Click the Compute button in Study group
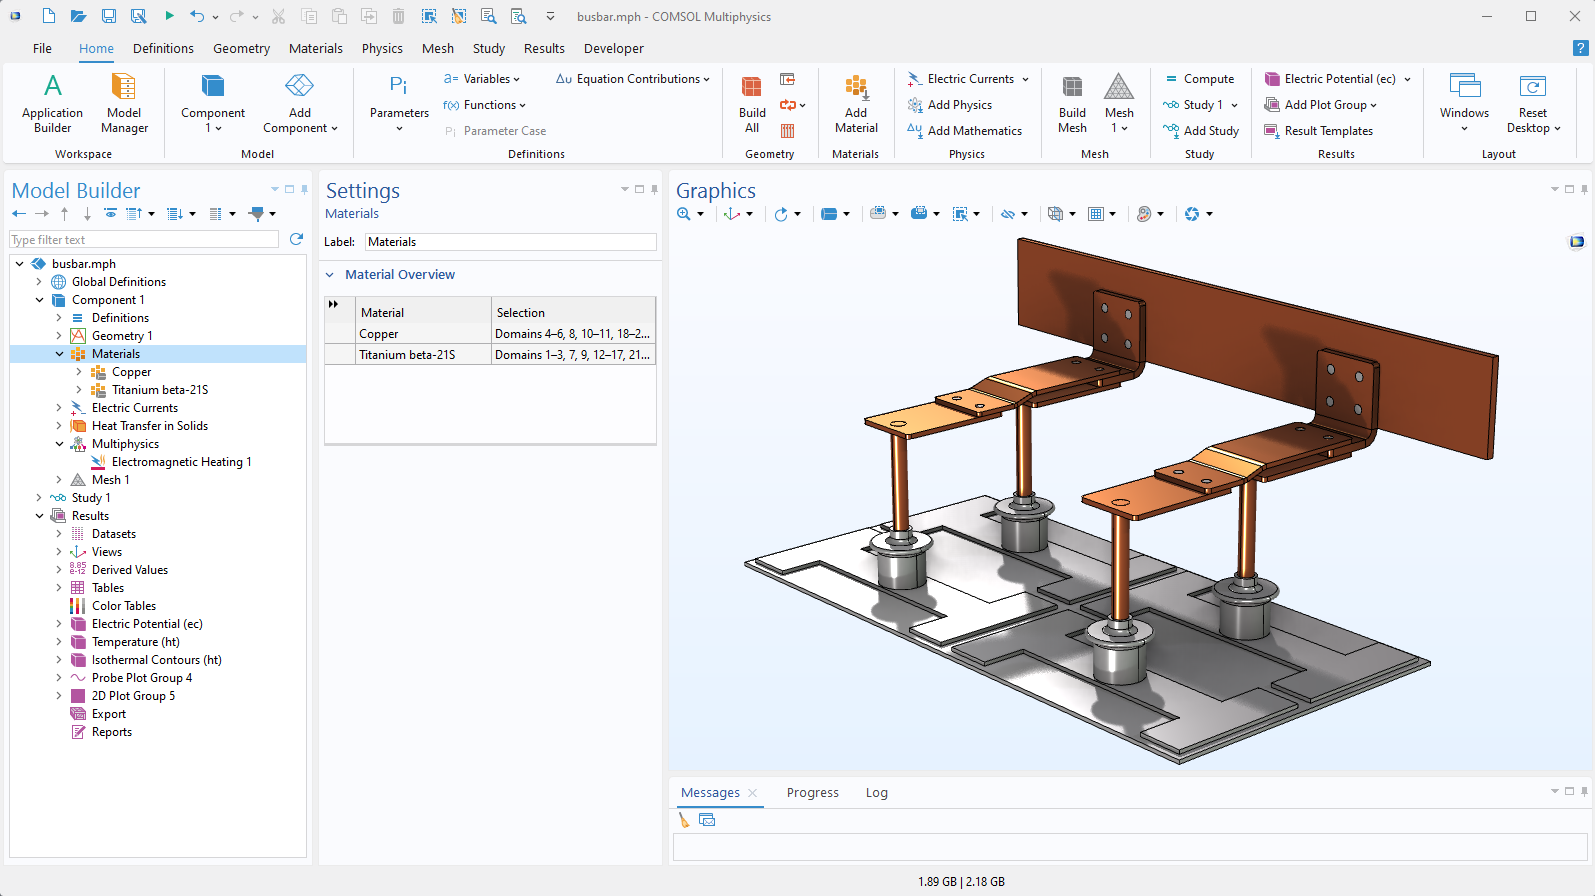Screen dimensions: 1595x896 point(1199,79)
